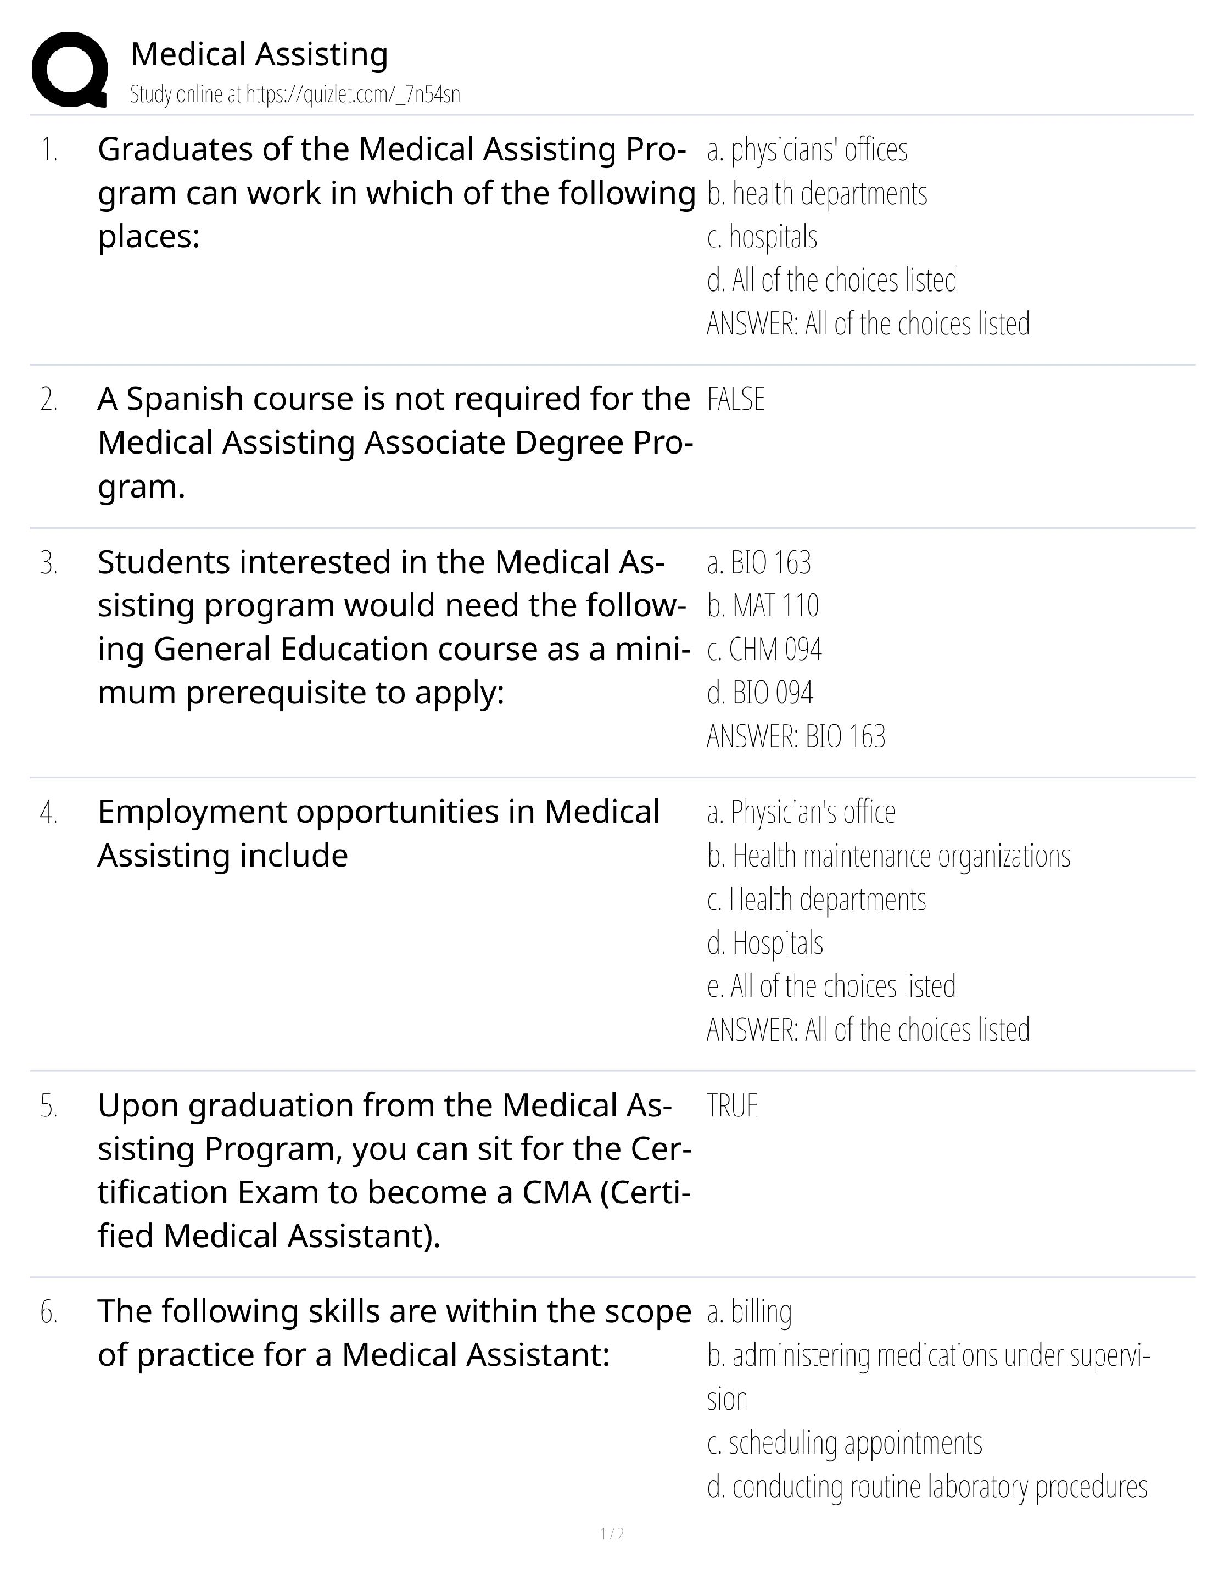
Task: Click the FALSE answer for question 2
Action: pyautogui.click(x=735, y=400)
